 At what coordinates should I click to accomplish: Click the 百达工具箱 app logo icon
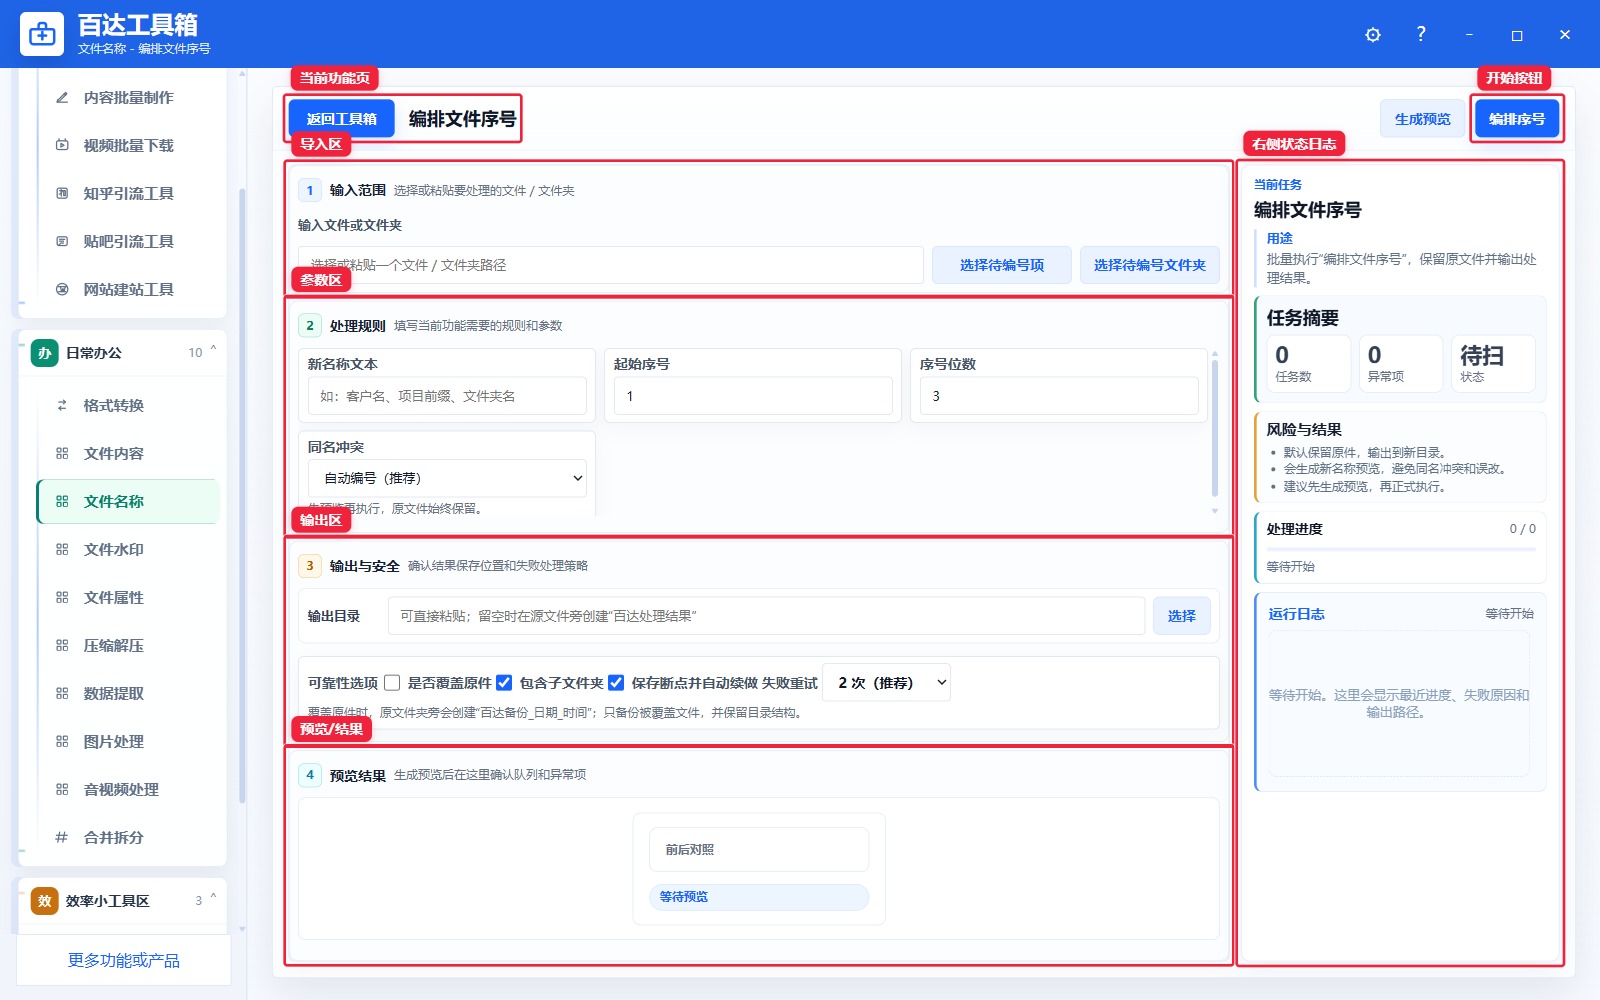[42, 34]
